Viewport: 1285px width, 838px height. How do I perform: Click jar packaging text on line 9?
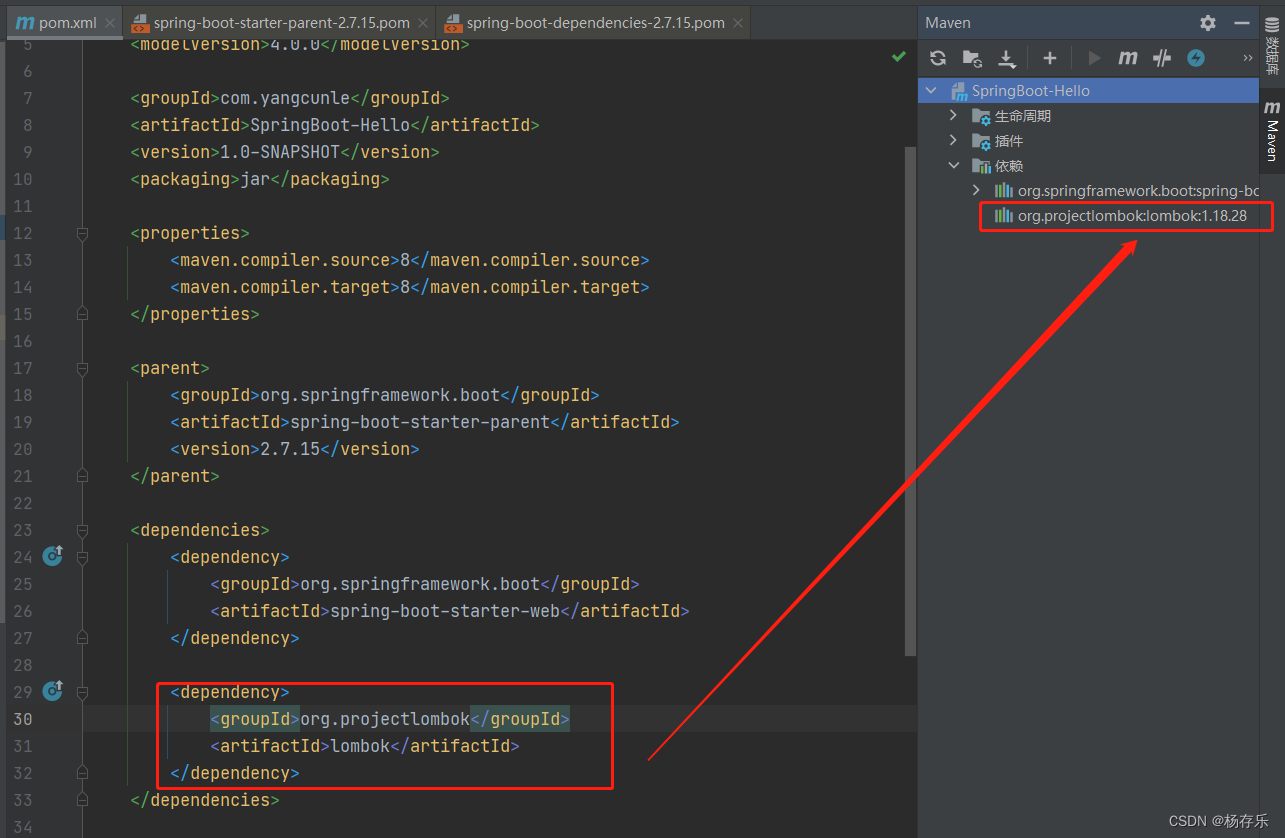click(x=255, y=179)
